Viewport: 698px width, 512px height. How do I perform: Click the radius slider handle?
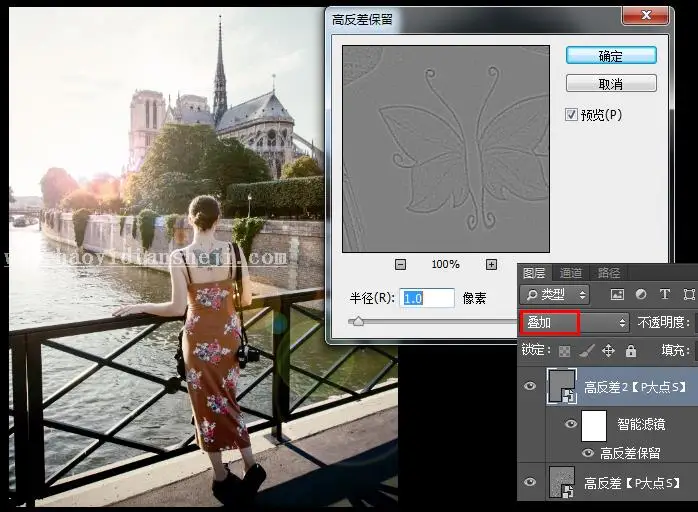tap(358, 321)
